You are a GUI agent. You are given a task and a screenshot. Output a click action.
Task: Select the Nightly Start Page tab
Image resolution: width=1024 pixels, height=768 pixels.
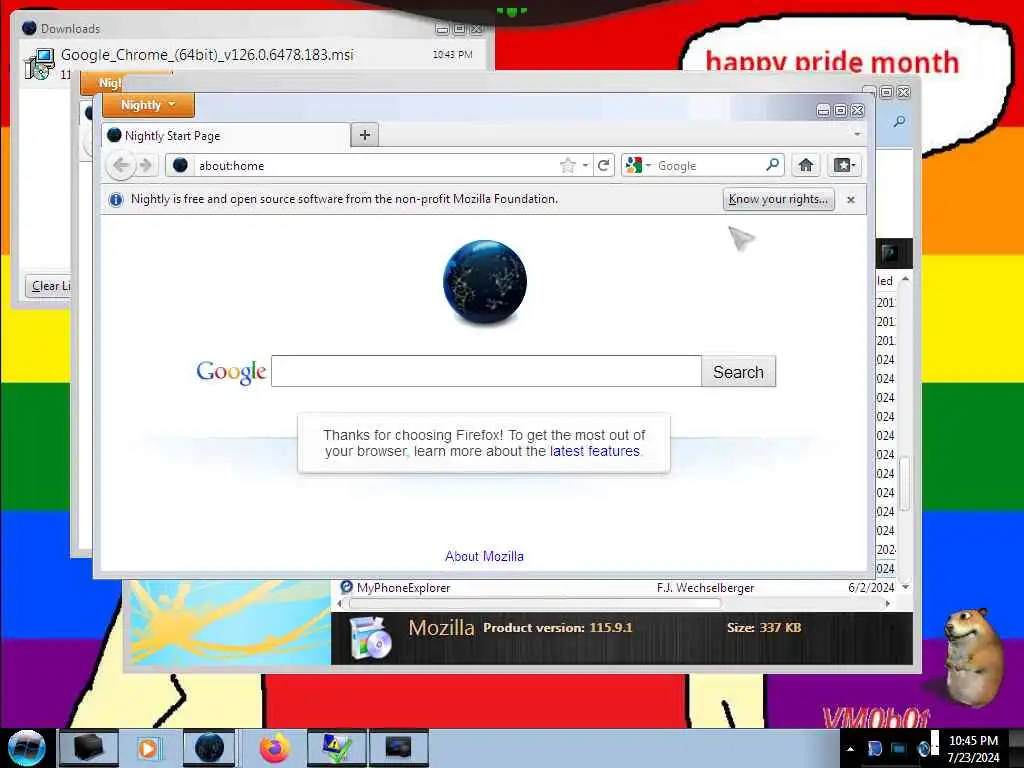(x=226, y=136)
